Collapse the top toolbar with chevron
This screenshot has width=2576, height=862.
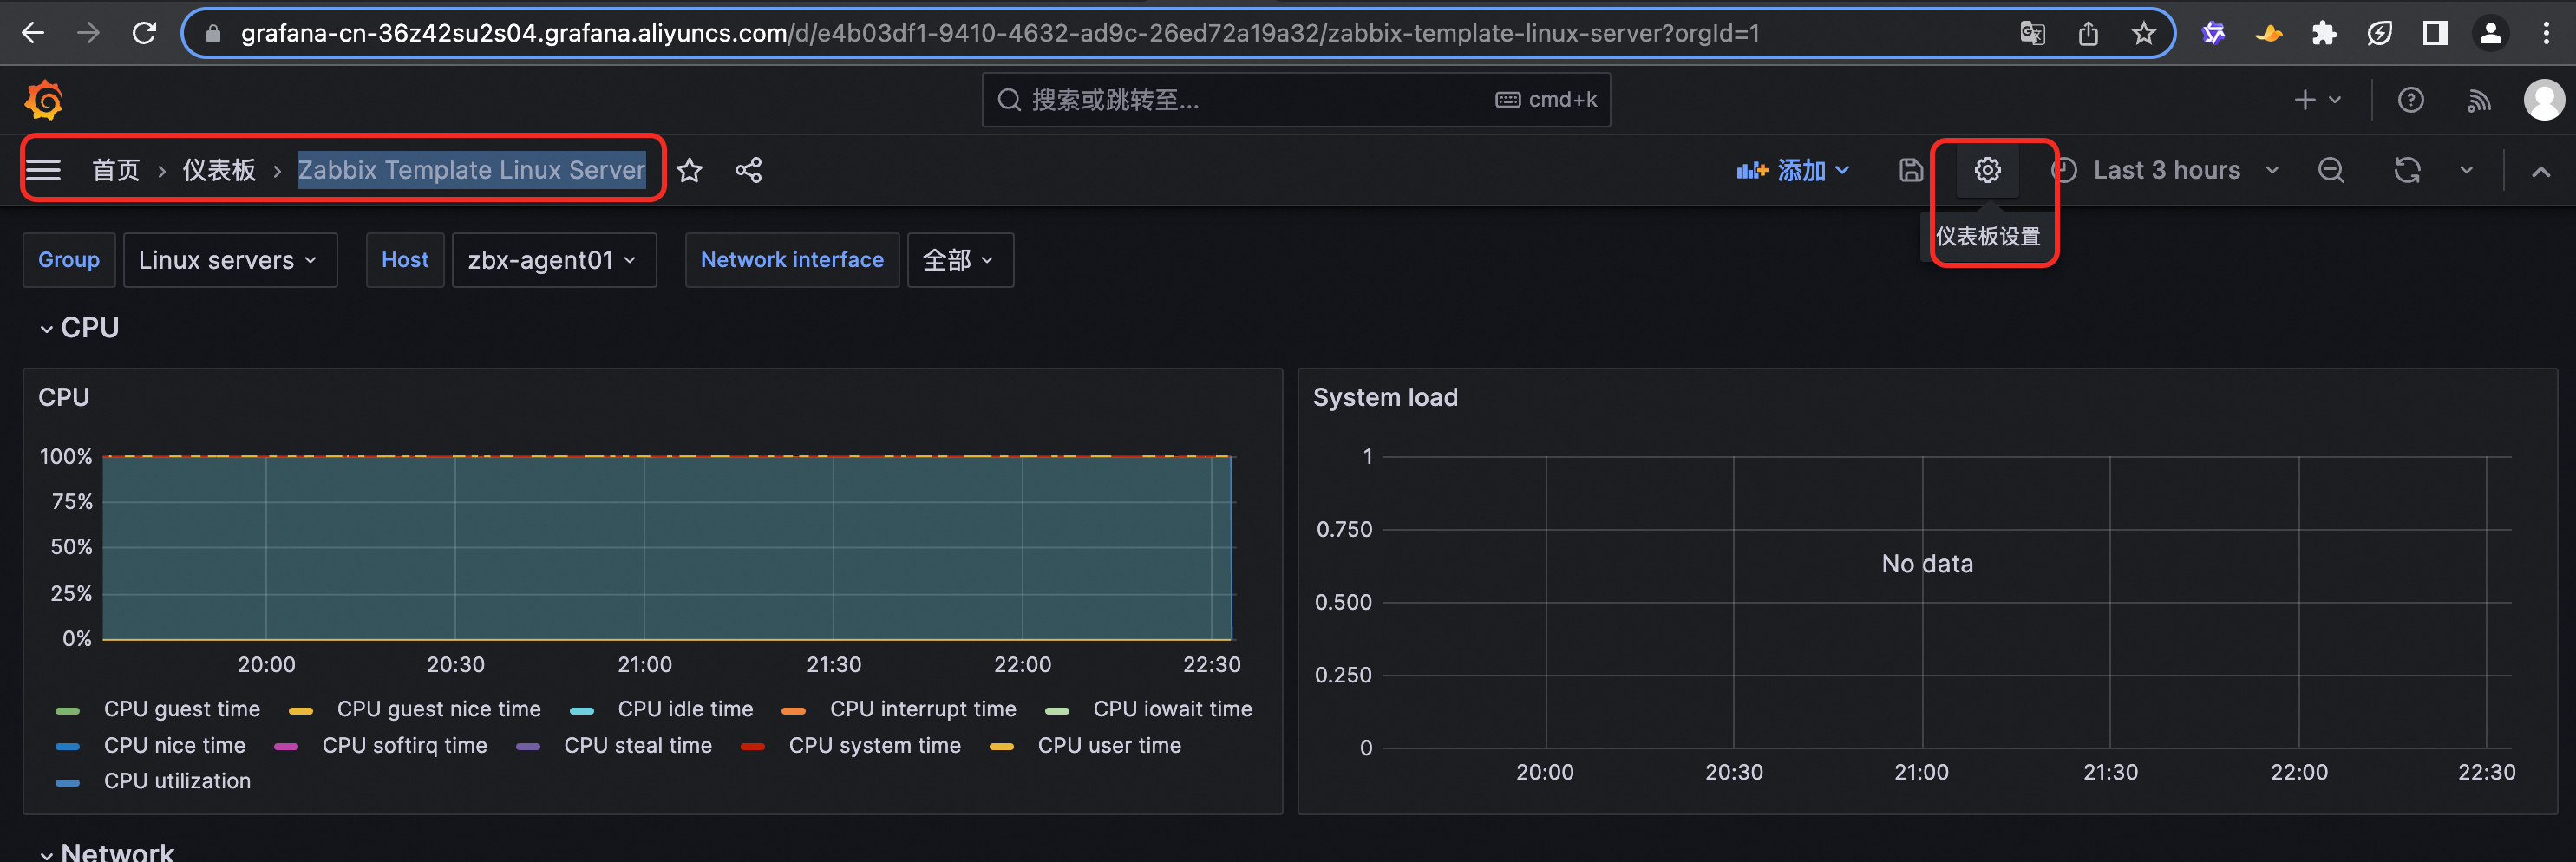pos(2541,171)
